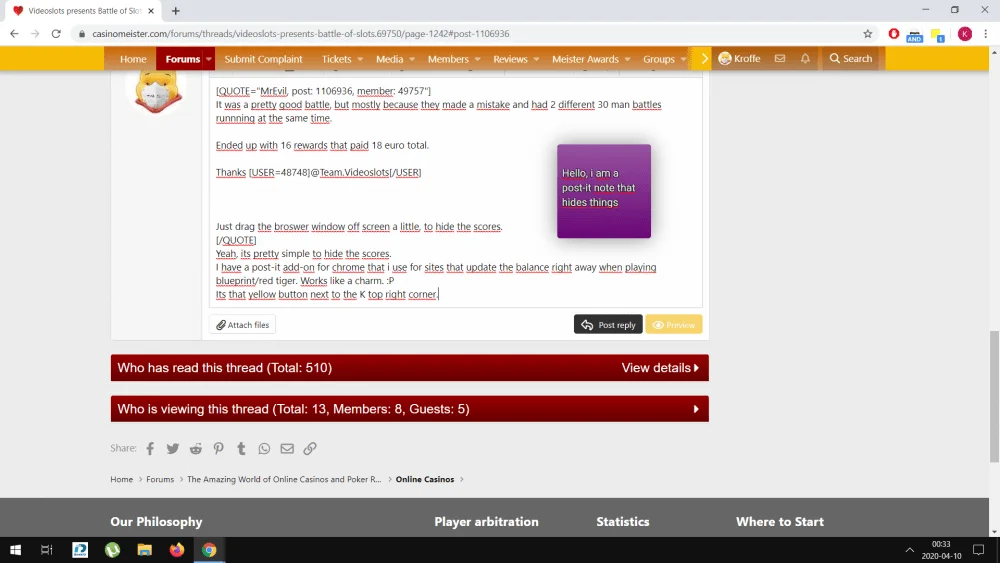Expand Members dropdown menu
The width and height of the screenshot is (1000, 563).
coord(477,59)
